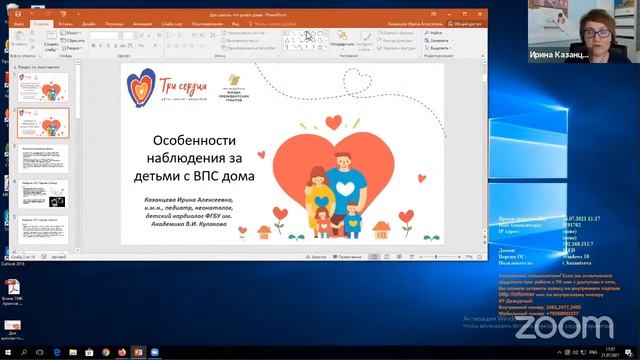Click Упорядочить (Arrange) button
640x360 pixels.
pyautogui.click(x=342, y=40)
